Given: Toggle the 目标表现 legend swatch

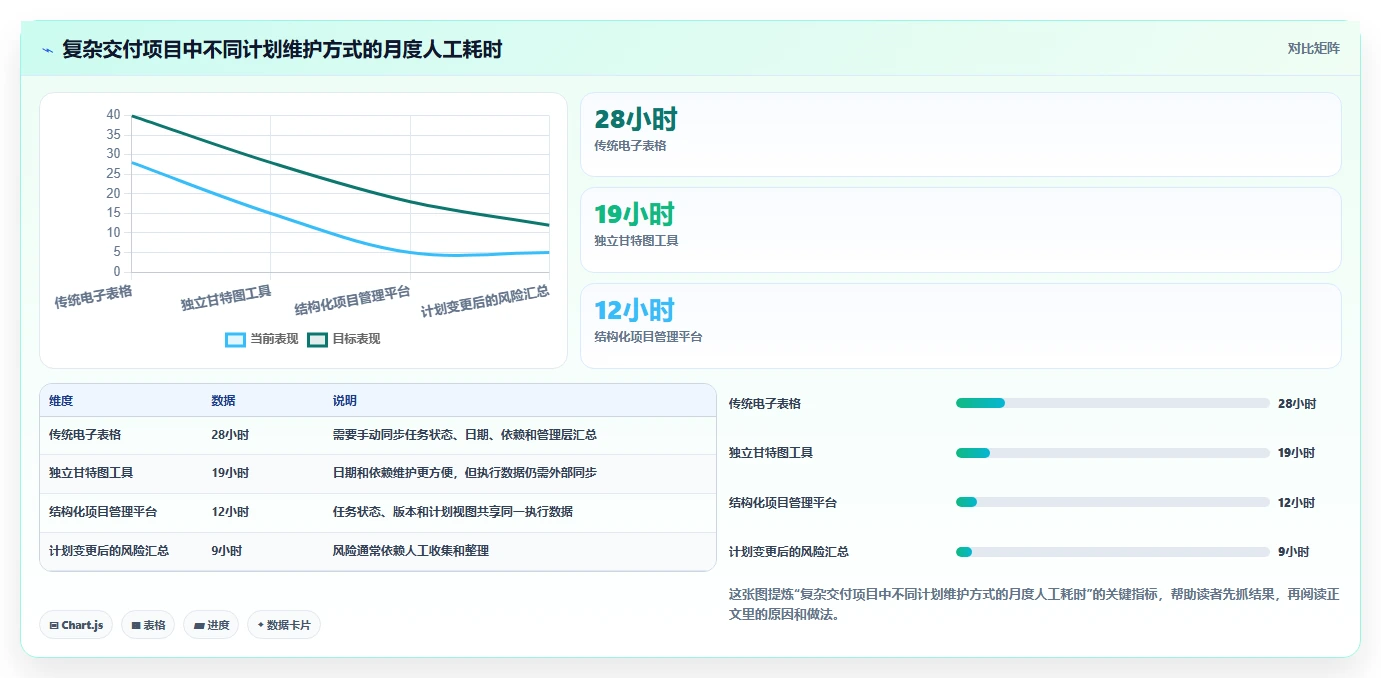Looking at the screenshot, I should [317, 339].
